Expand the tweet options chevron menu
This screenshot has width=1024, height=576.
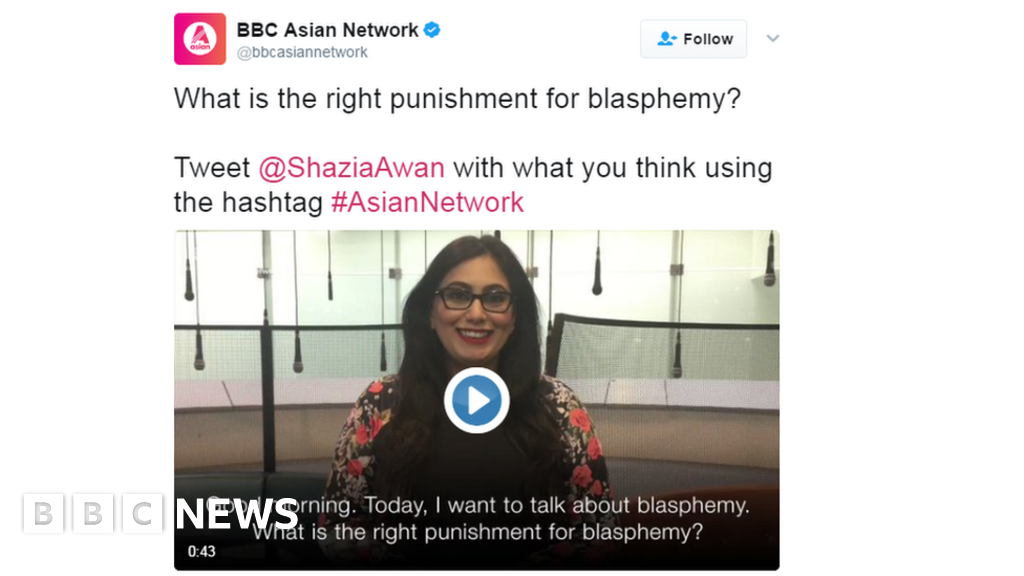[773, 39]
